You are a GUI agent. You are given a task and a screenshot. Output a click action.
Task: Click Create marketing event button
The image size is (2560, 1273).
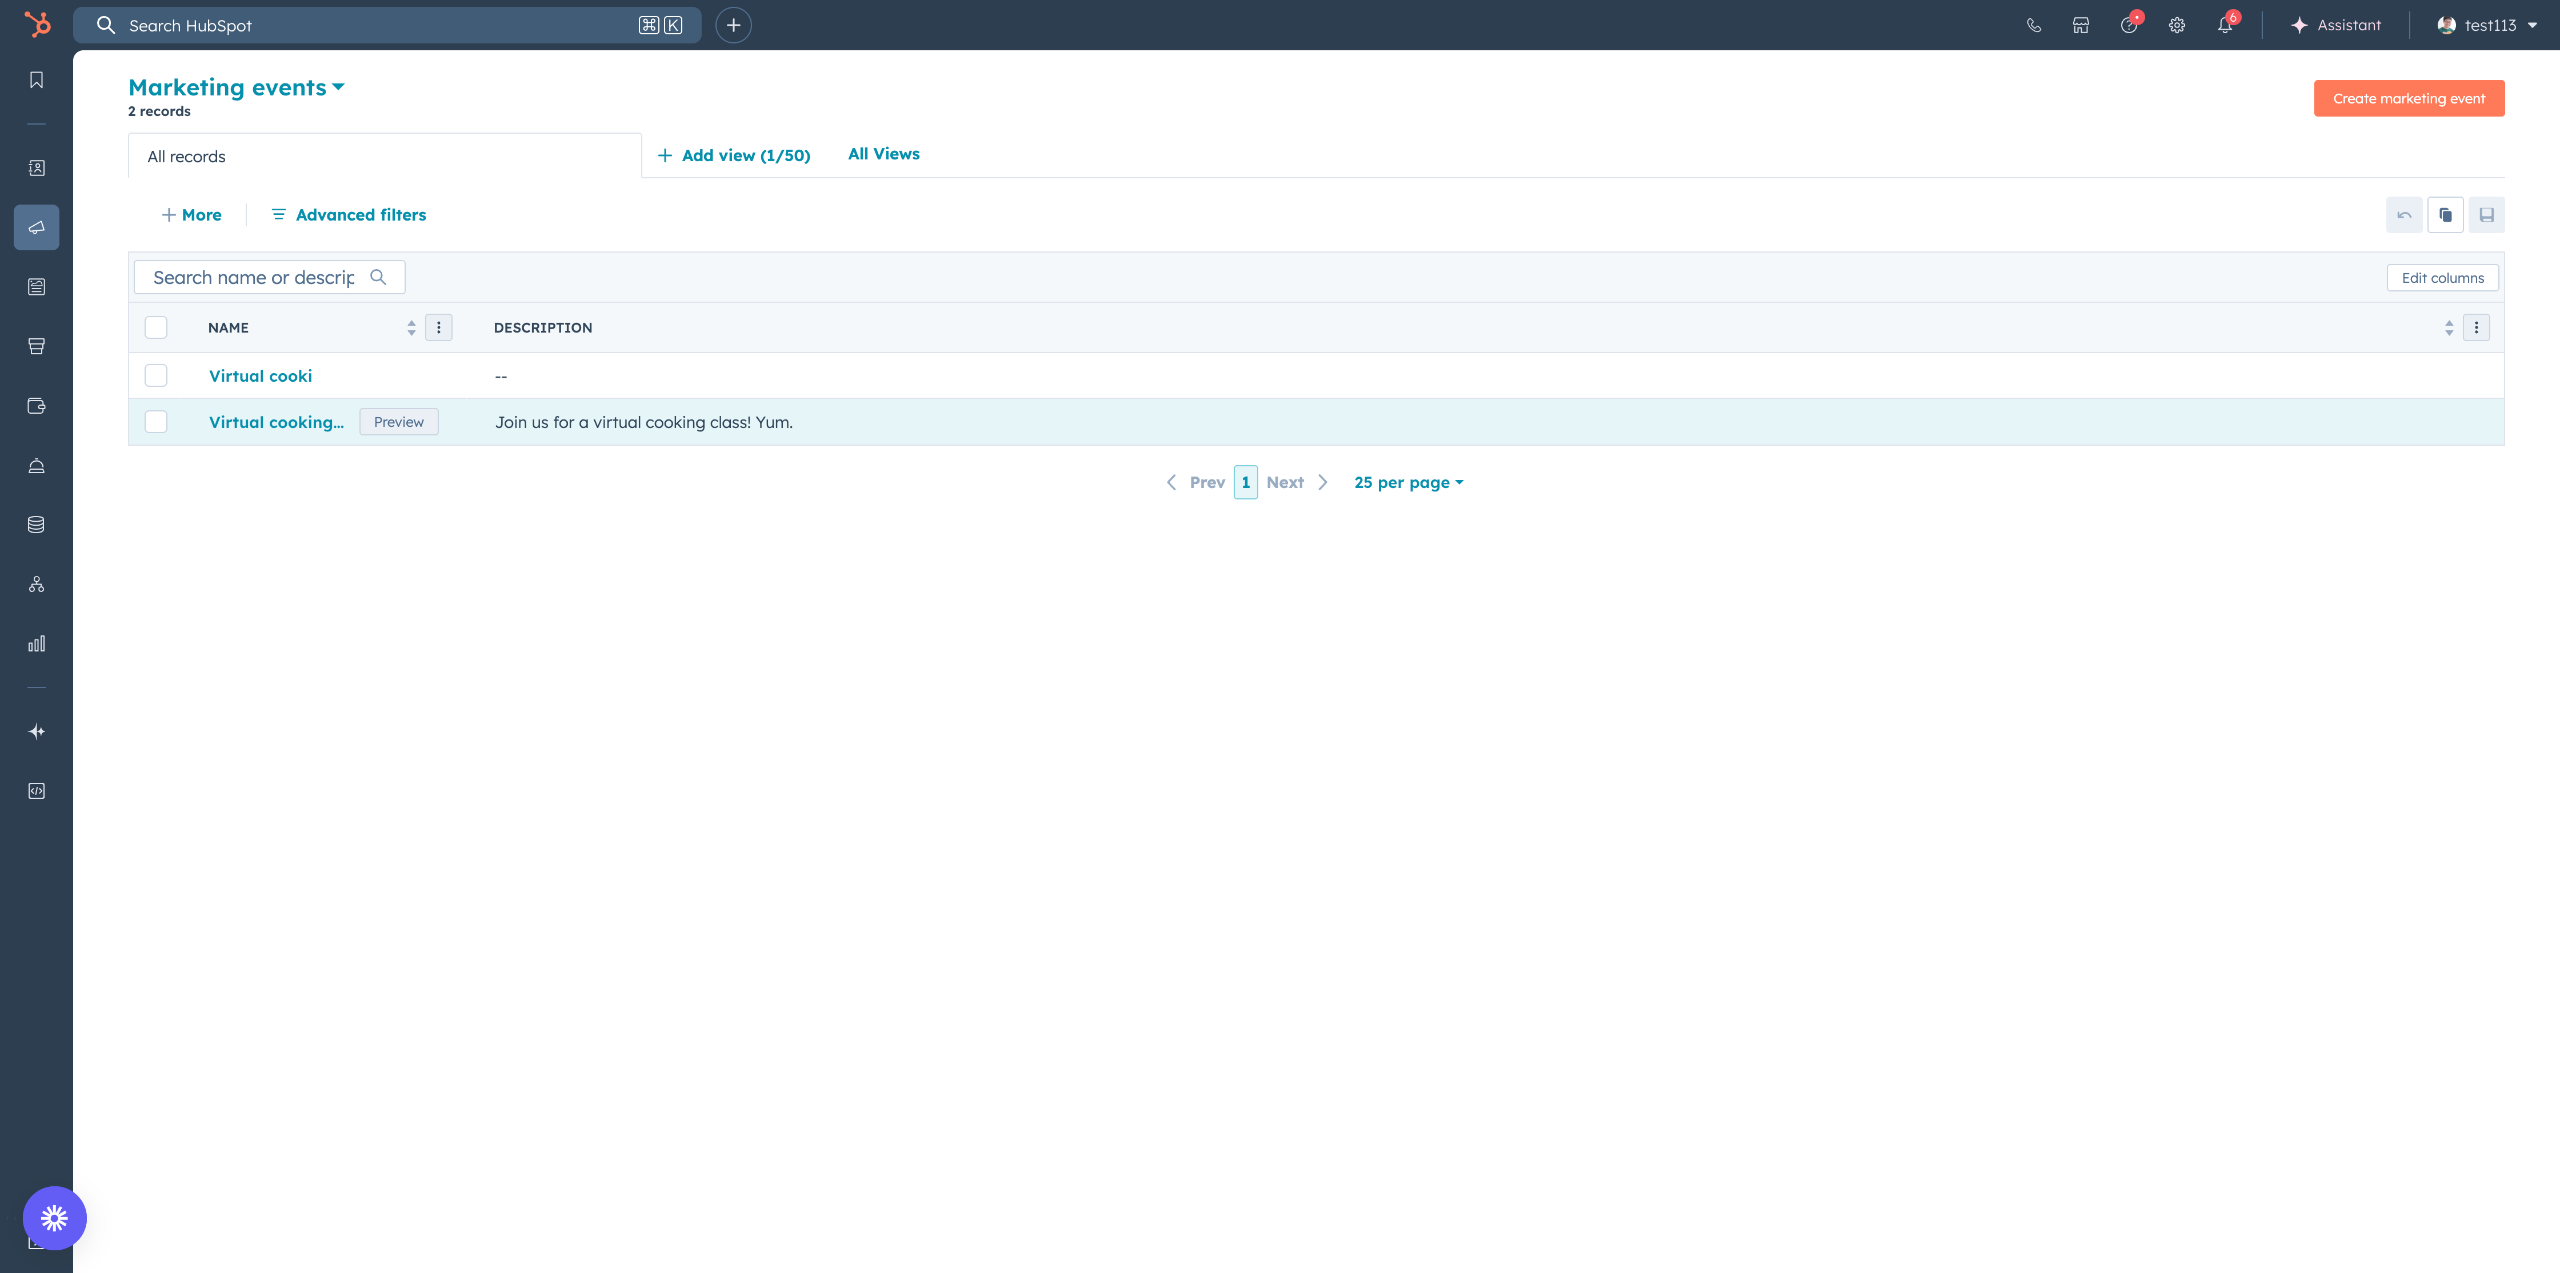2408,99
